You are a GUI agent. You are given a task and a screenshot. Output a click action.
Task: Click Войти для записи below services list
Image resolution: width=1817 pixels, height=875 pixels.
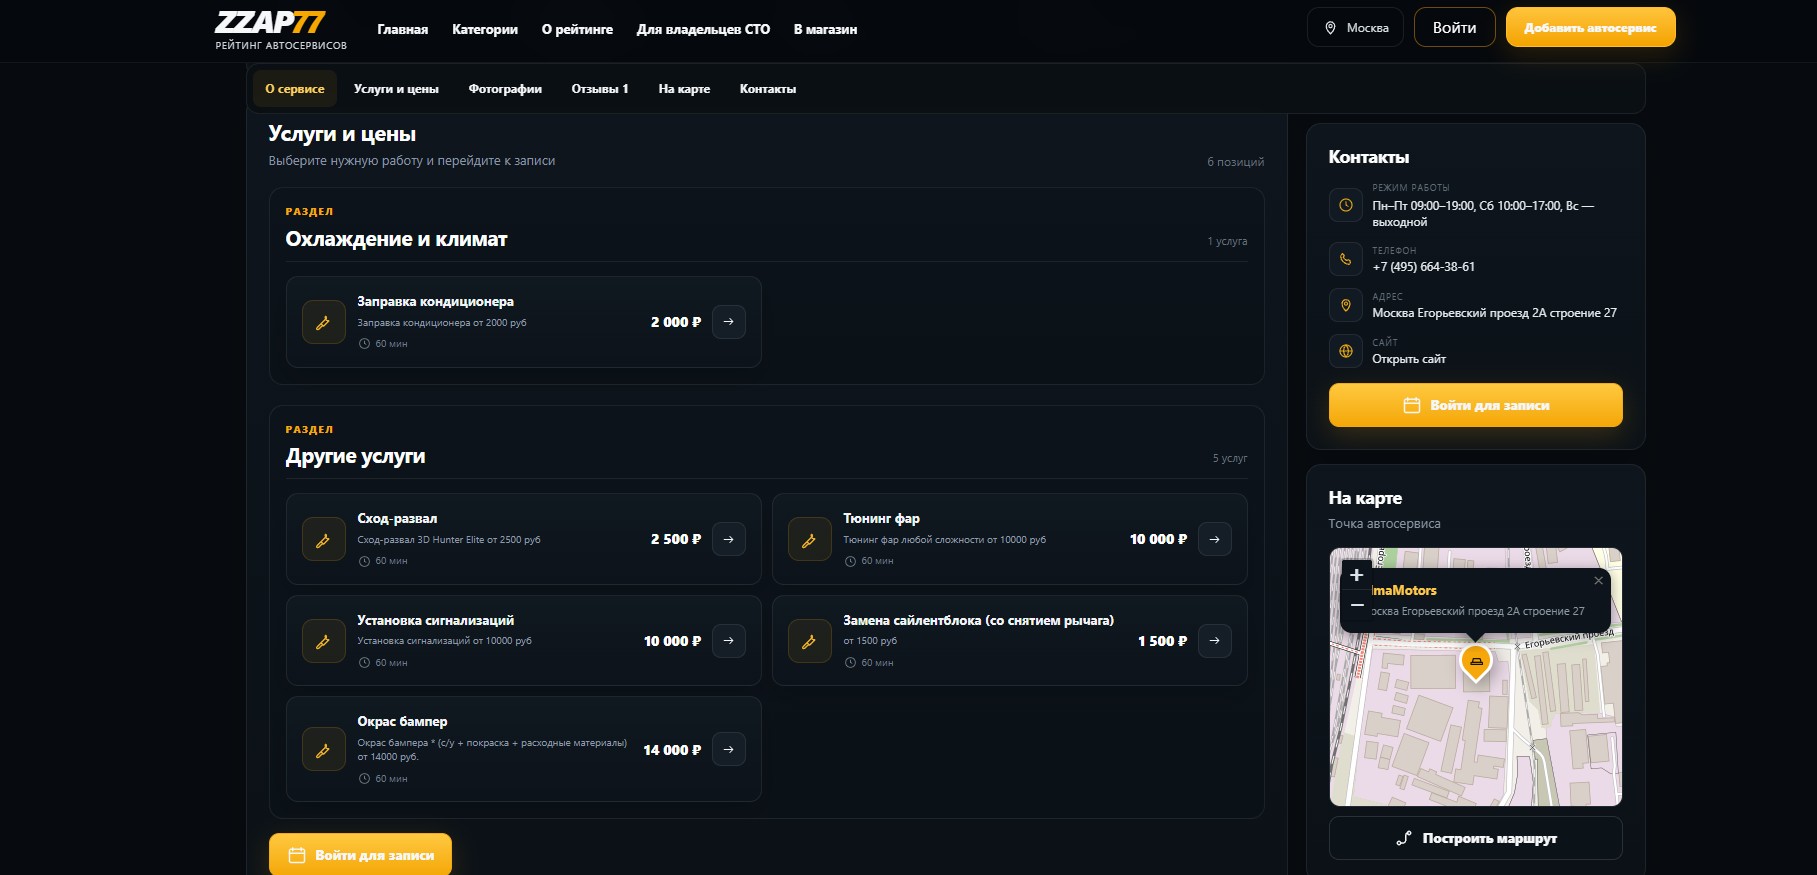tap(360, 855)
